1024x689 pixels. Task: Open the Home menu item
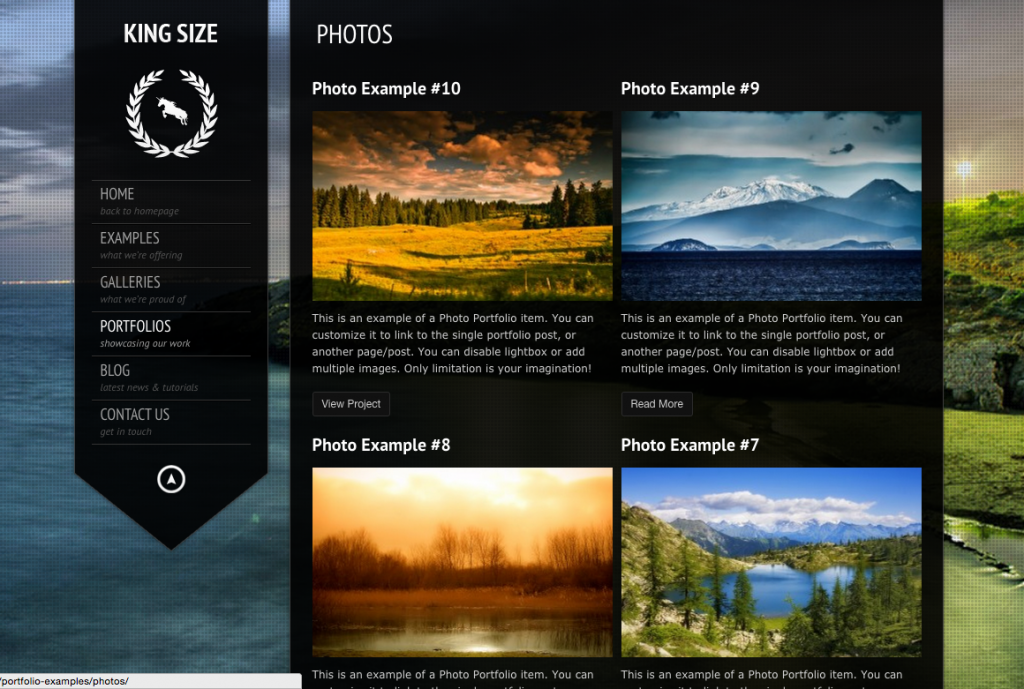point(117,194)
